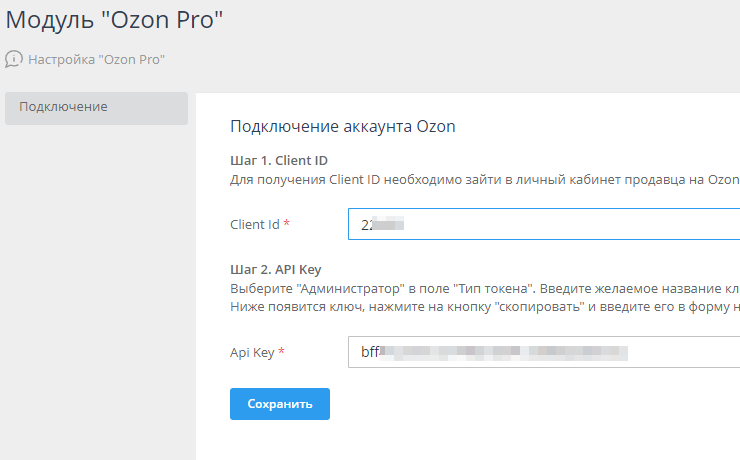Click the Client ID instructions text under Шаг 1
Viewport: 740px width, 460px height.
pyautogui.click(x=484, y=179)
